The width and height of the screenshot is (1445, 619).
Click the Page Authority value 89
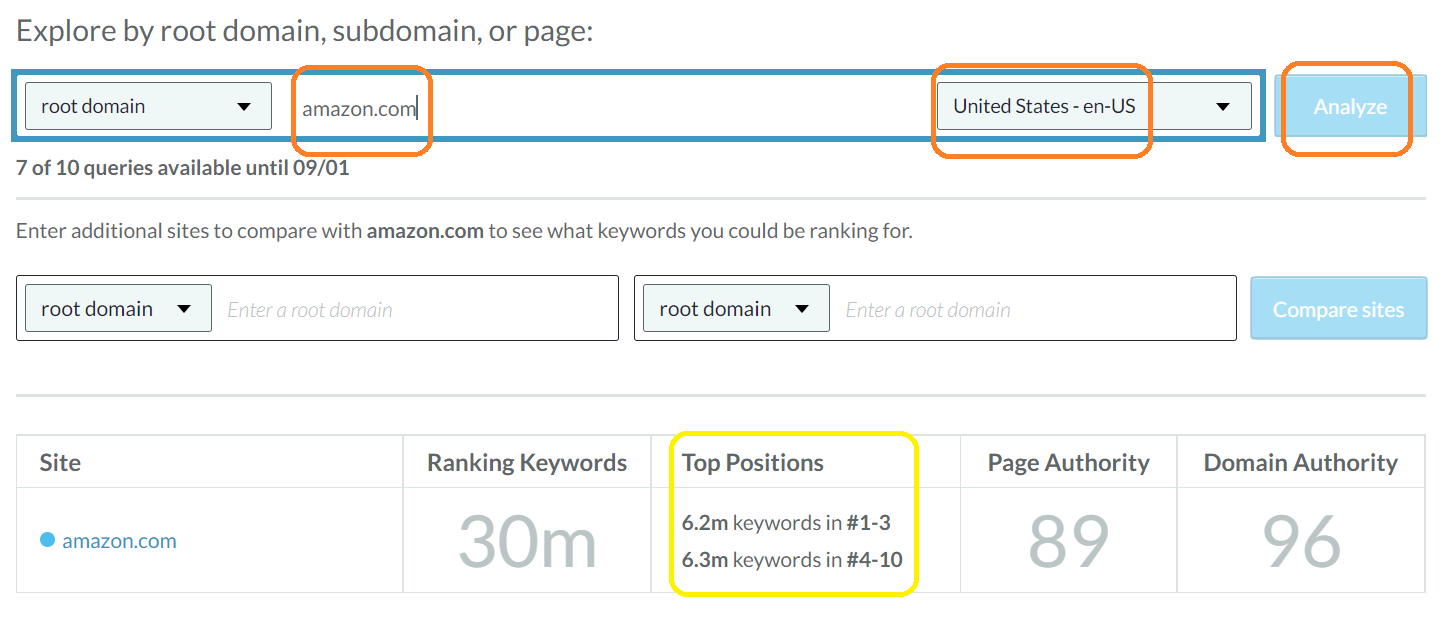[1068, 542]
